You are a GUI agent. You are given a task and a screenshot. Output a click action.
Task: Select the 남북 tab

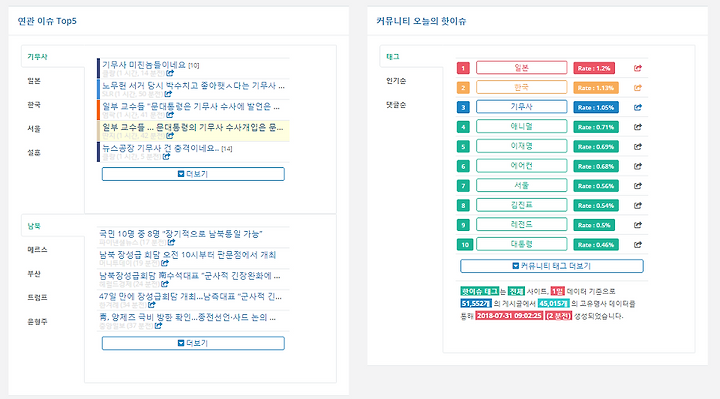(x=34, y=226)
